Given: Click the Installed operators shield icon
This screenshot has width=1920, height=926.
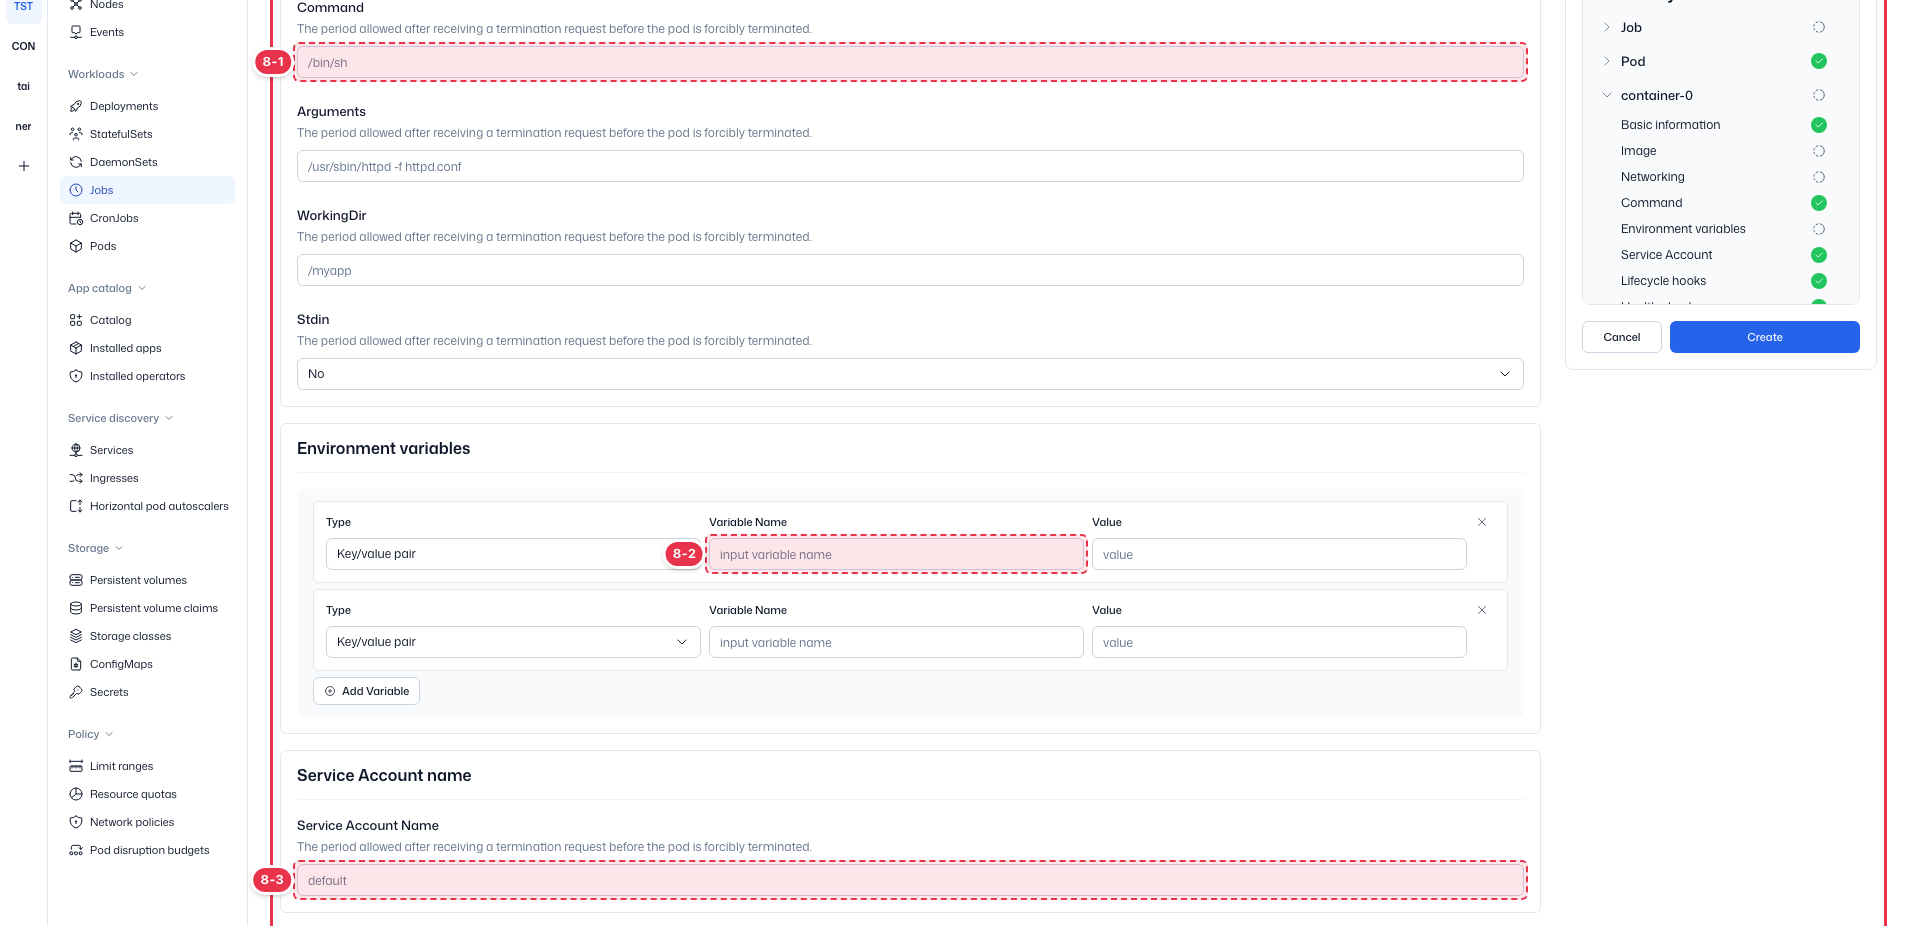Looking at the screenshot, I should [76, 376].
